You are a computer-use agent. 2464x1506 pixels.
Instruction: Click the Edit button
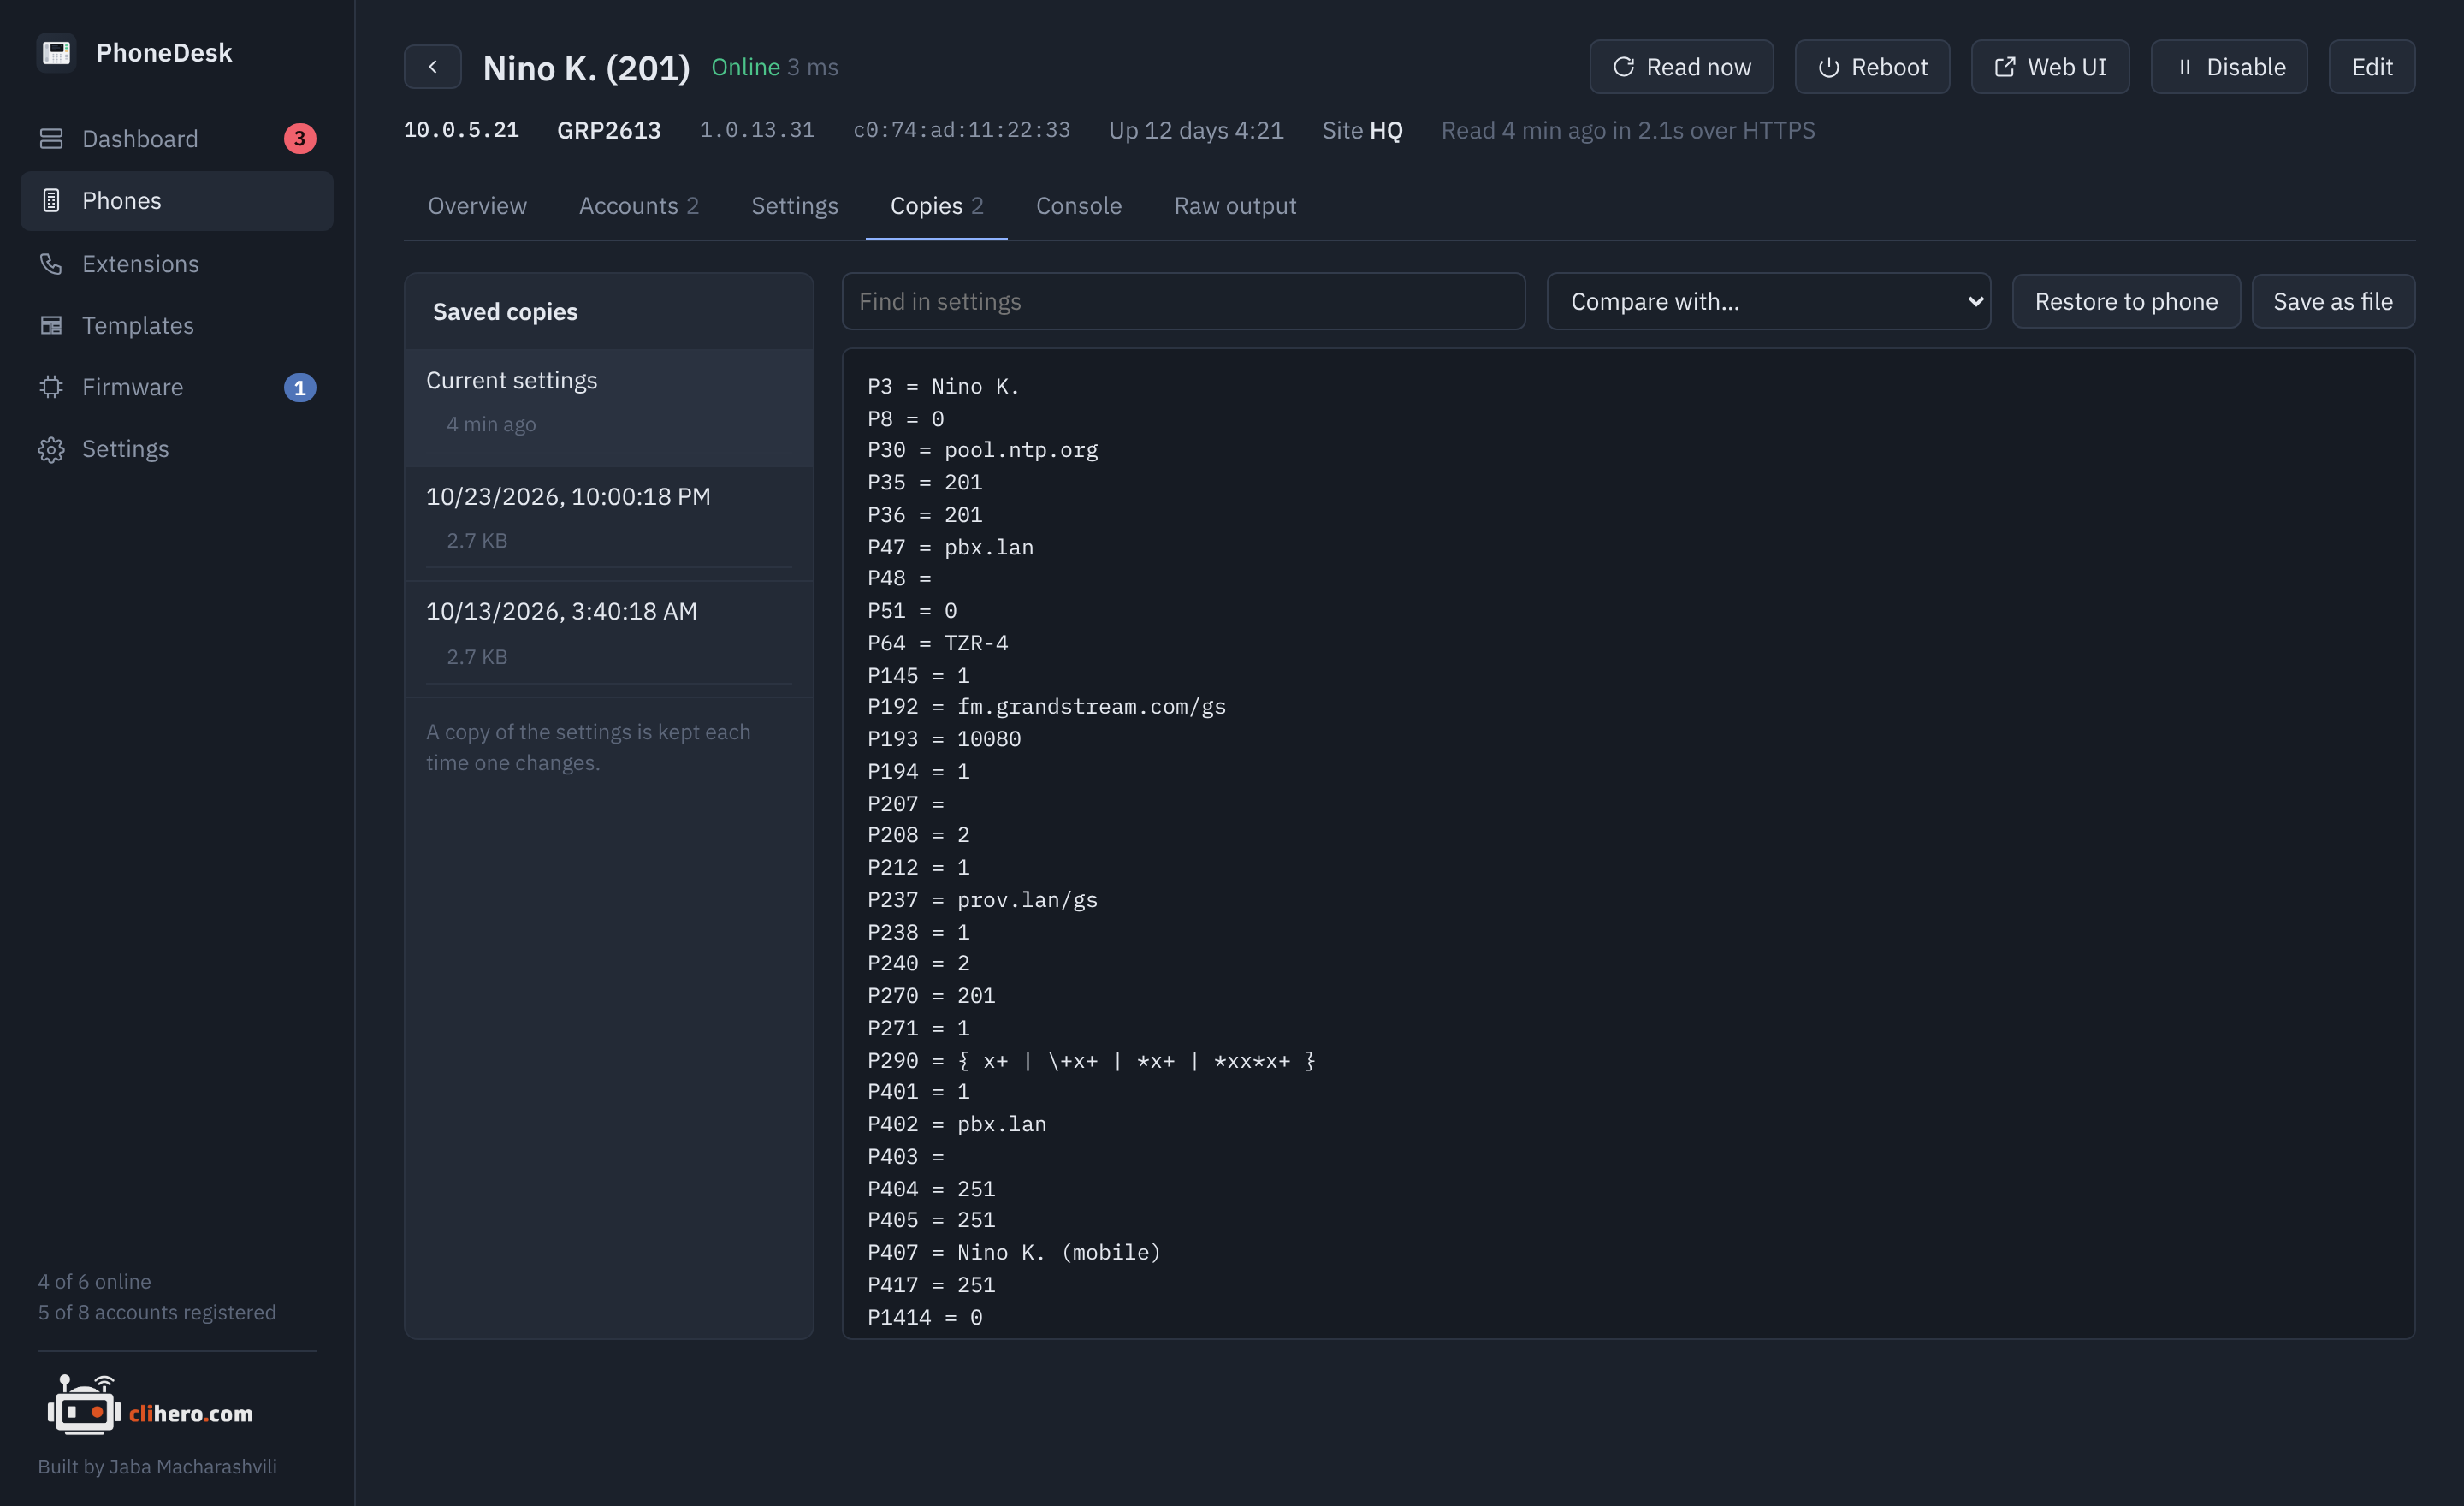tap(2371, 67)
